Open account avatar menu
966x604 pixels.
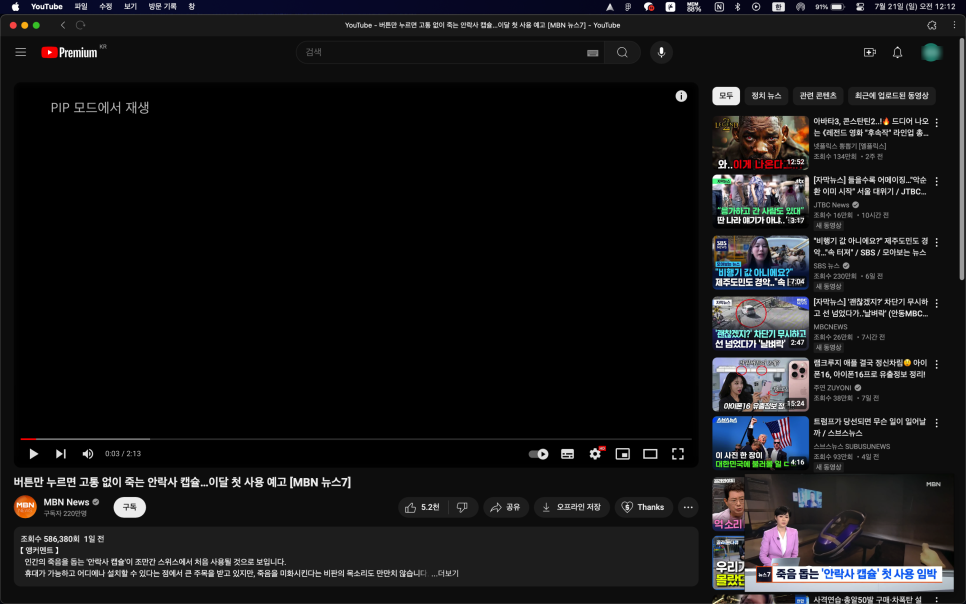click(931, 52)
